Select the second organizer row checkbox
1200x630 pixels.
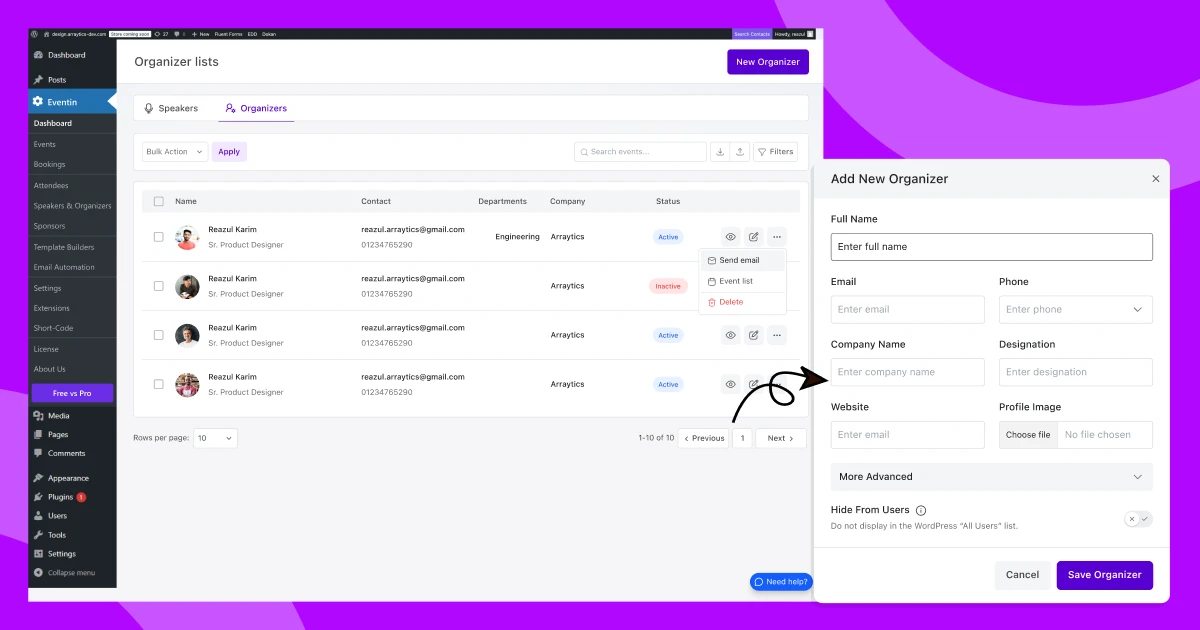pos(158,286)
